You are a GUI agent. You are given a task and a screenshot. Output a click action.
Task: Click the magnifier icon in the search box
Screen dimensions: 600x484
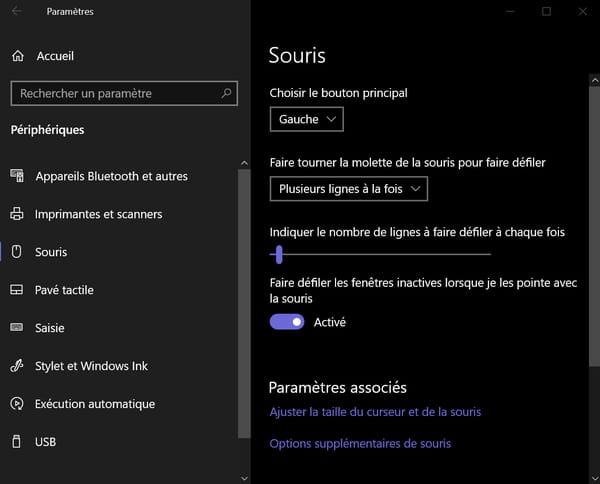226,93
